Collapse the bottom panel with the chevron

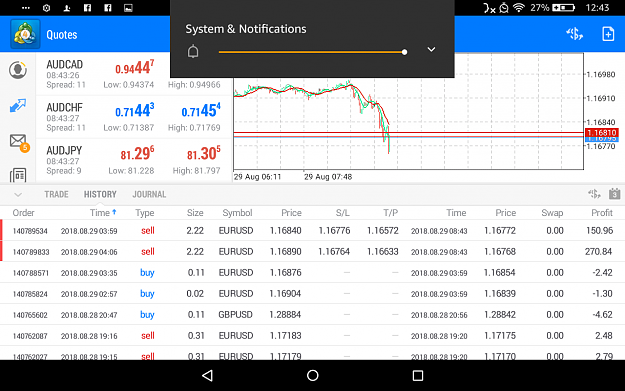[x=18, y=195]
